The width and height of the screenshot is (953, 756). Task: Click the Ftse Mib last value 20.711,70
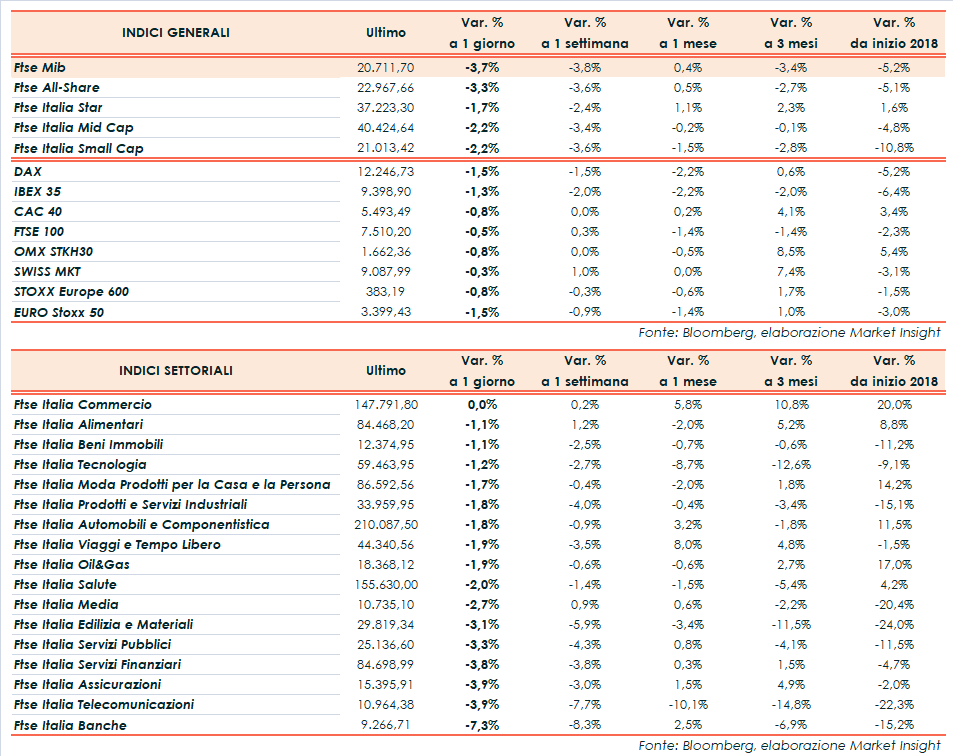pos(385,67)
